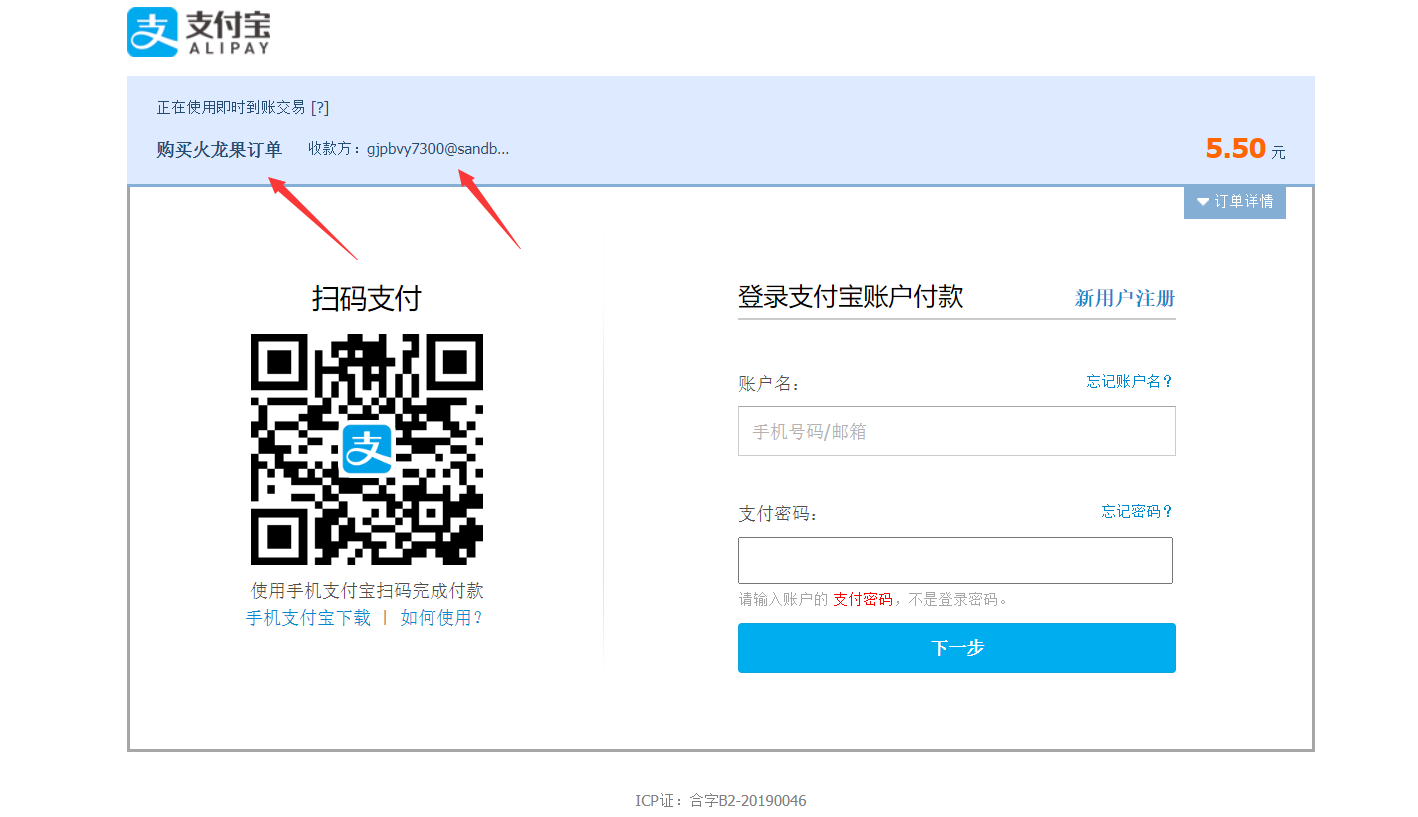Open the 手机支付宝下载 link
Screen dimensions: 1418x817
(x=308, y=618)
